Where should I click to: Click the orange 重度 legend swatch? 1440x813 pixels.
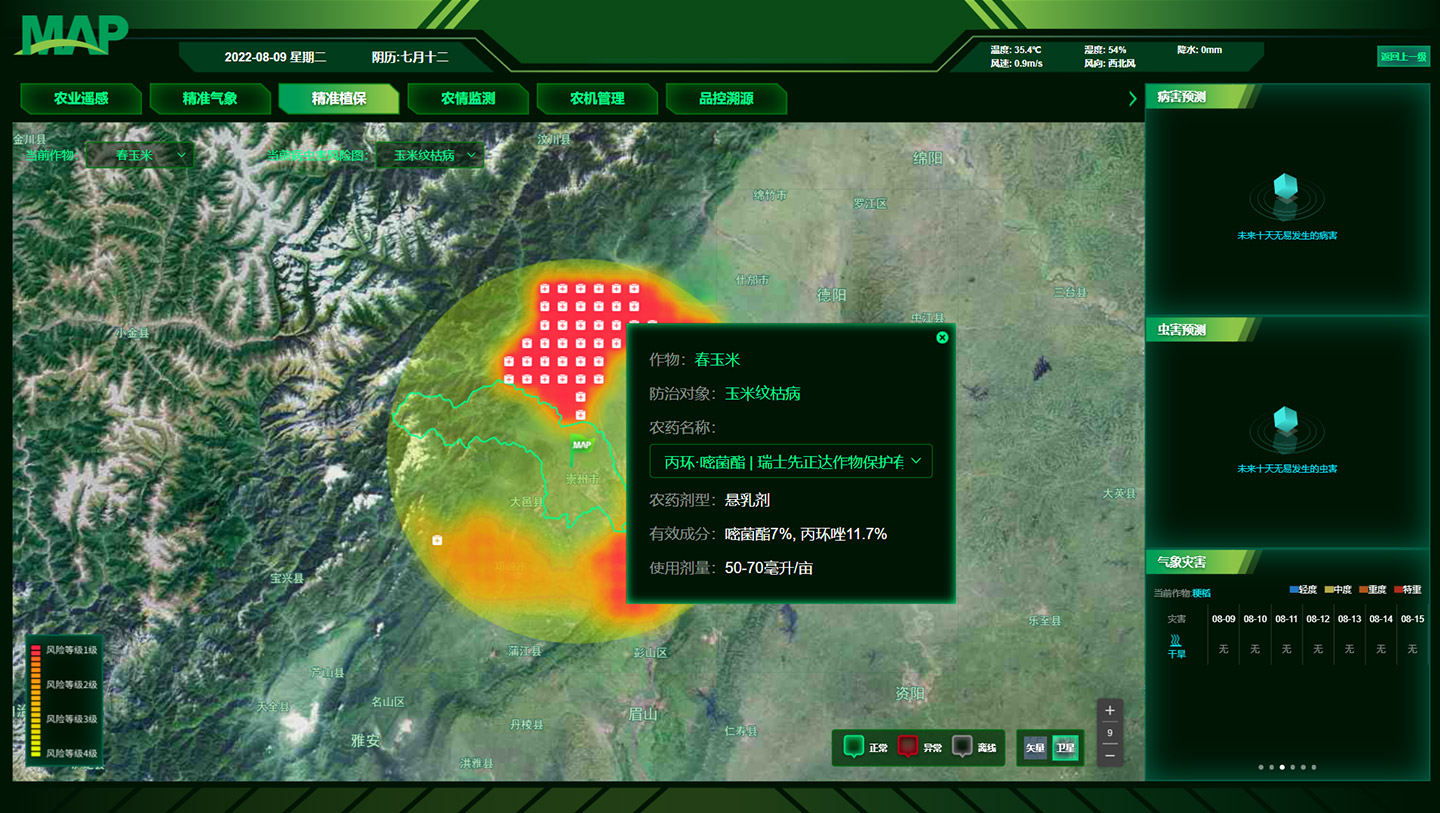click(1364, 590)
